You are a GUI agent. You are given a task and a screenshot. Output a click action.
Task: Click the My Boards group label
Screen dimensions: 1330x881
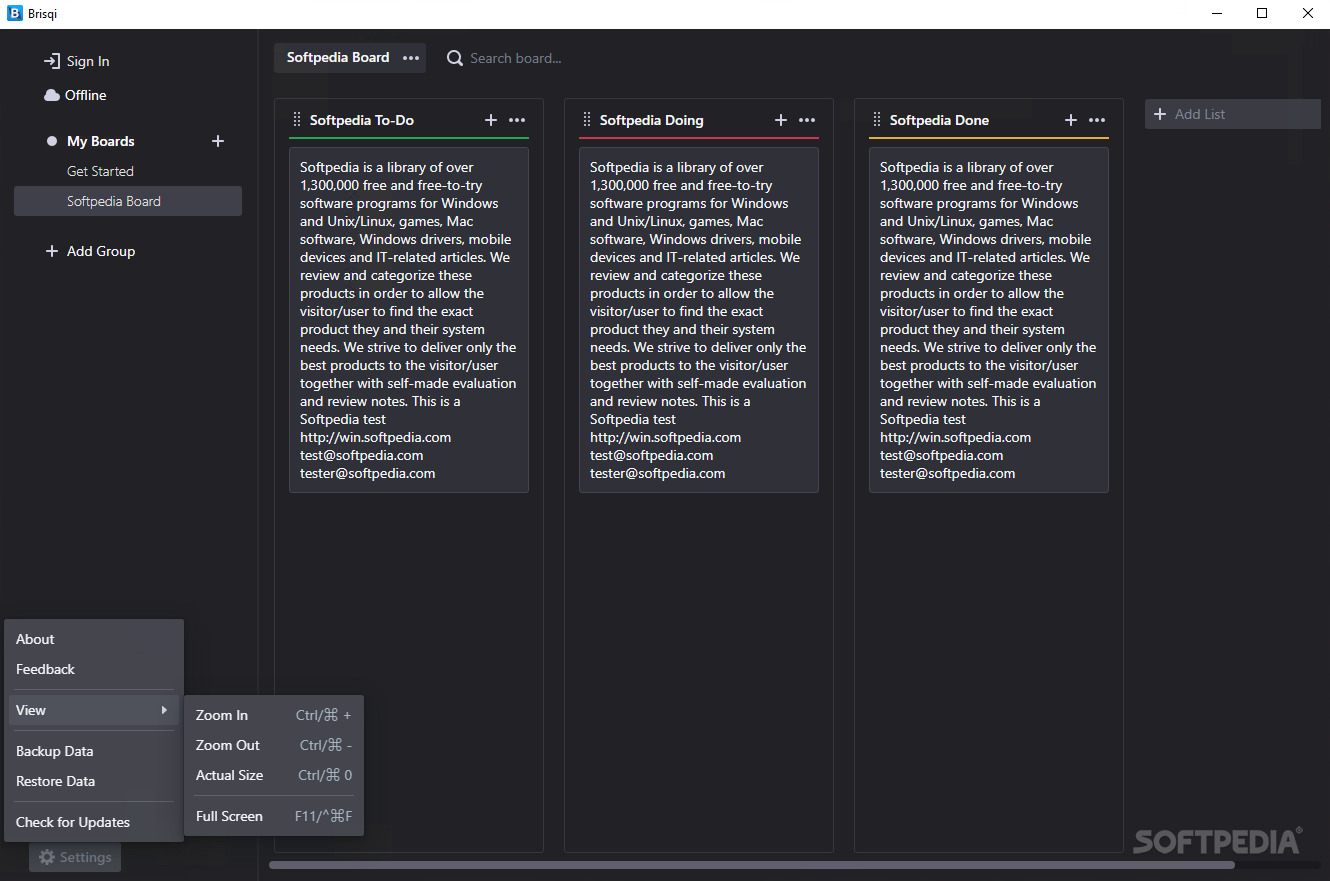101,141
